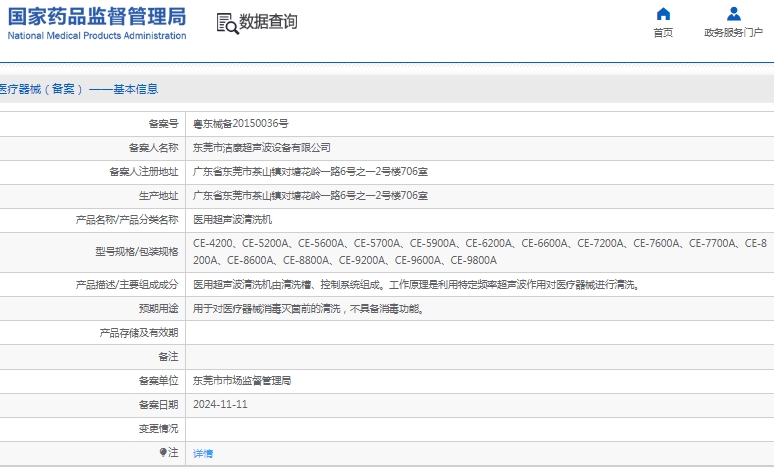774x470 pixels.
Task: Click National Medical Products Administration text
Action: pos(97,36)
